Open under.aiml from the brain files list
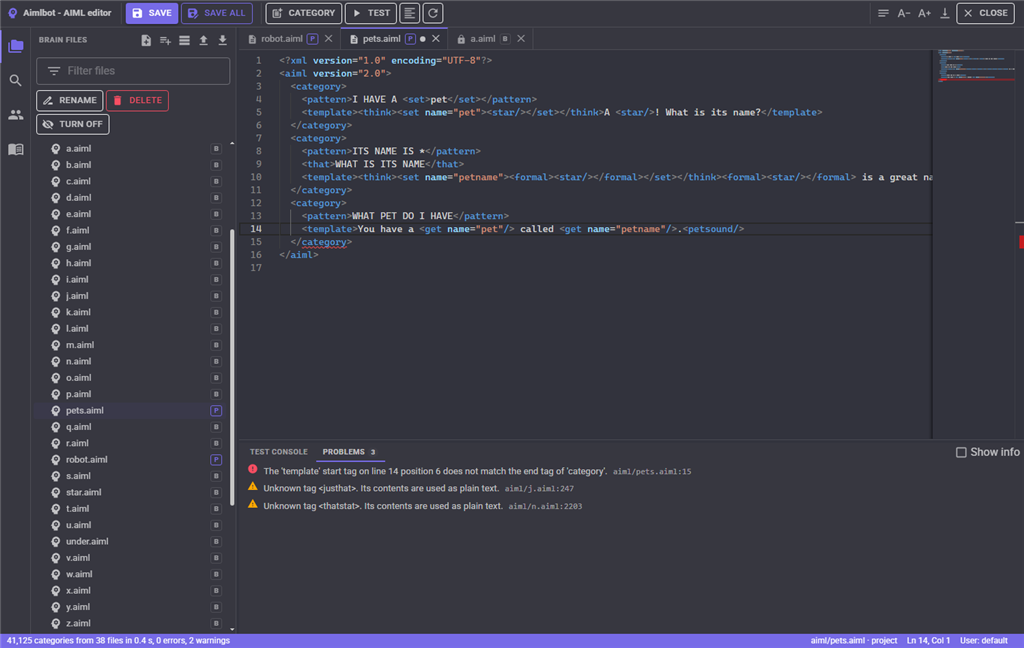1024x648 pixels. click(131, 542)
